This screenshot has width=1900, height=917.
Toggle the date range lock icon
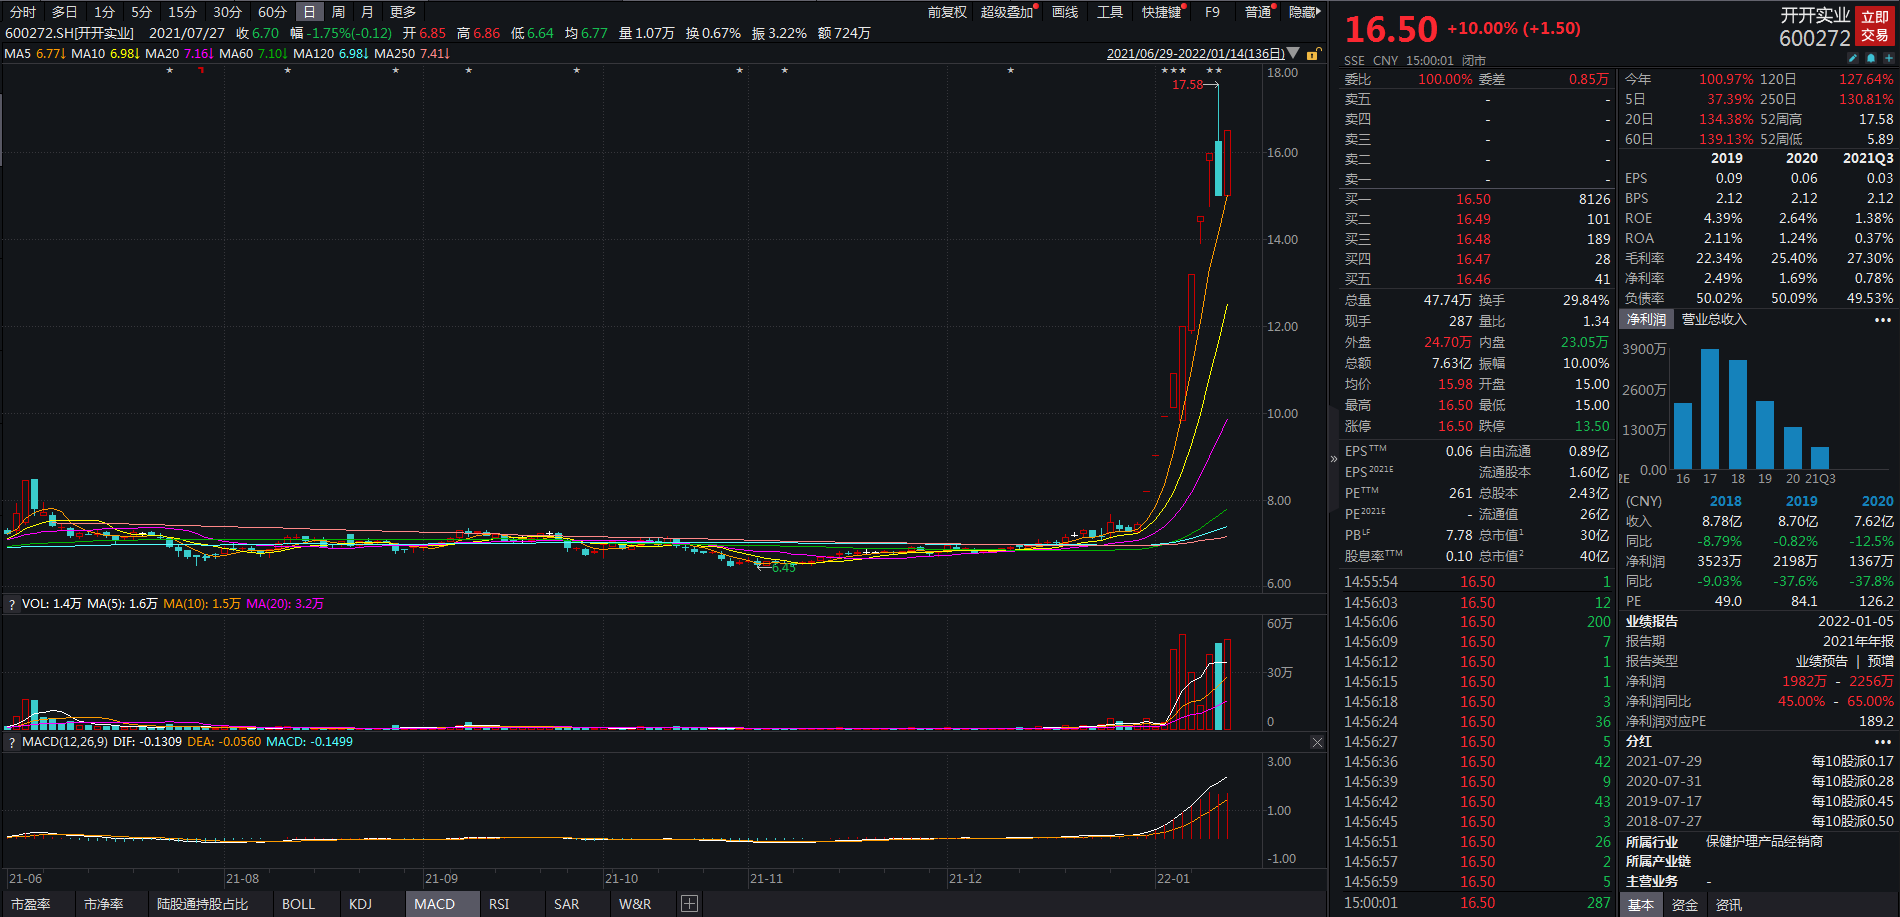coord(1313,54)
